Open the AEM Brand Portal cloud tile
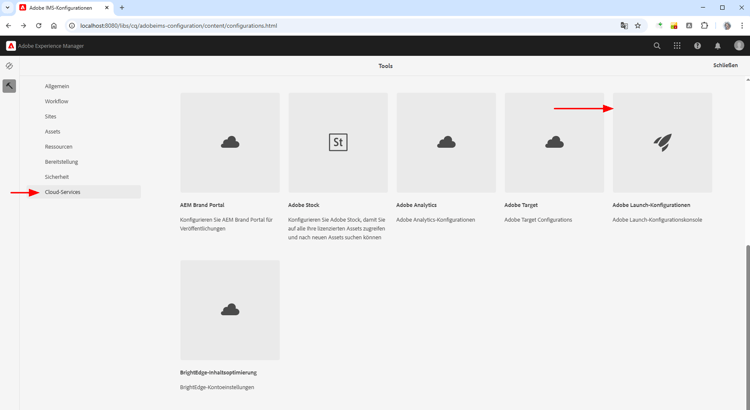 [230, 143]
